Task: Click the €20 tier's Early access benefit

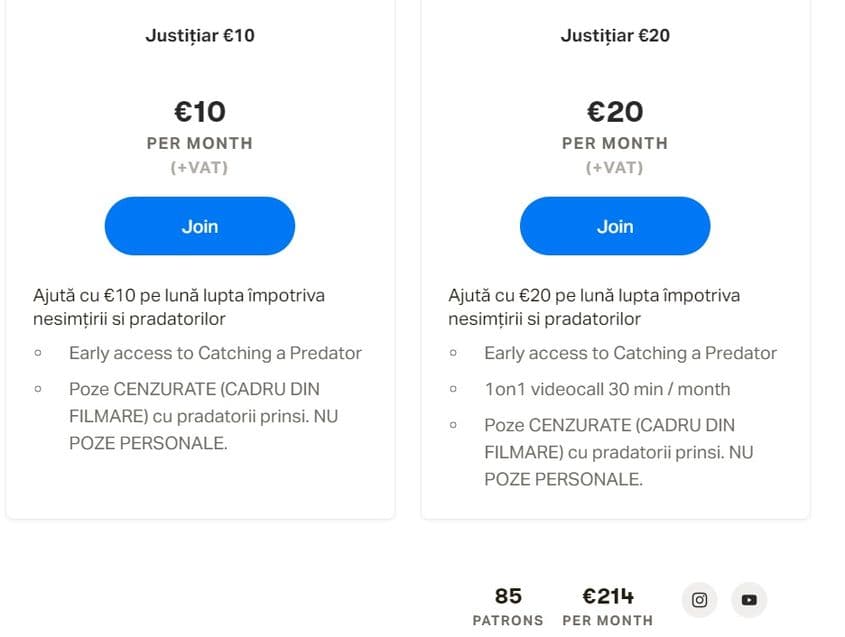Action: 630,353
